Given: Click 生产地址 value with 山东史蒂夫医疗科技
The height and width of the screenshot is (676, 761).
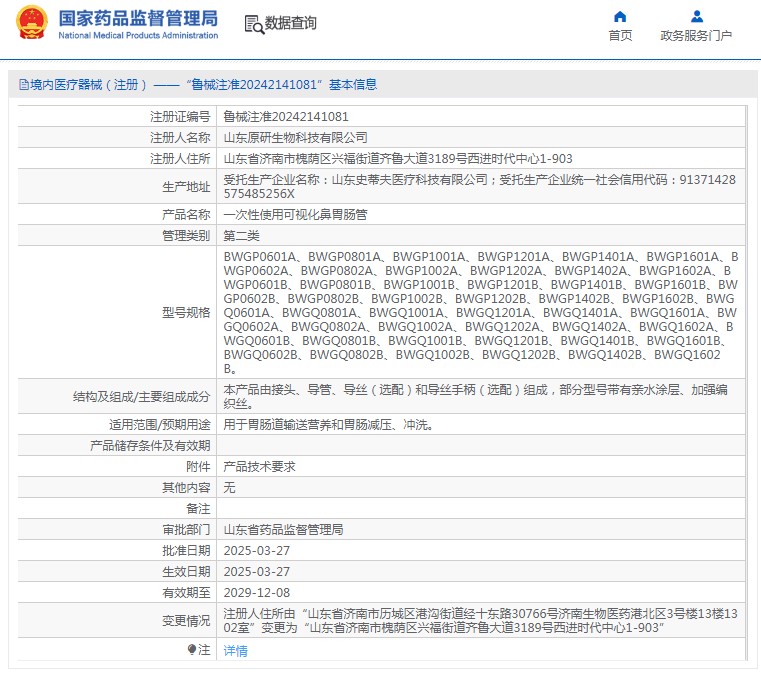Looking at the screenshot, I should click(480, 186).
